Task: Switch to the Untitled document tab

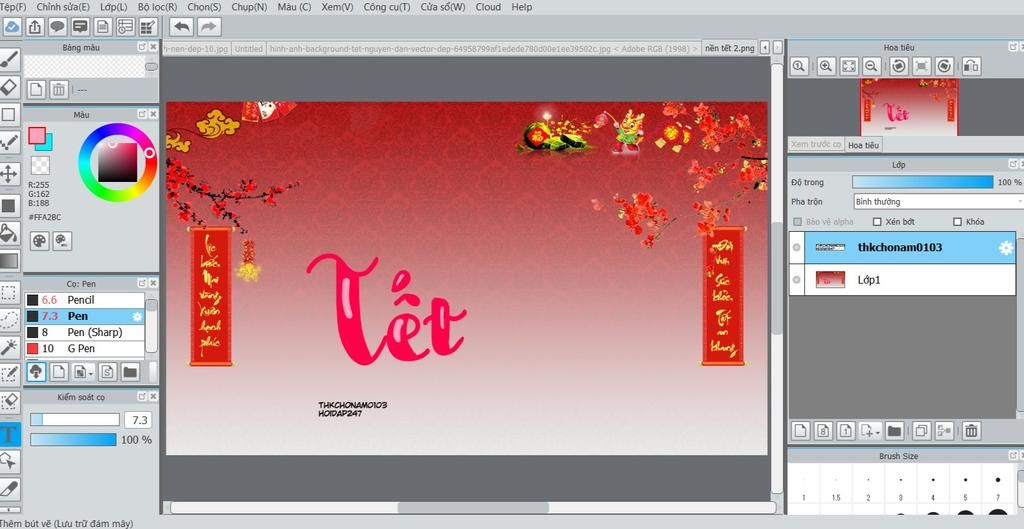Action: 248,48
